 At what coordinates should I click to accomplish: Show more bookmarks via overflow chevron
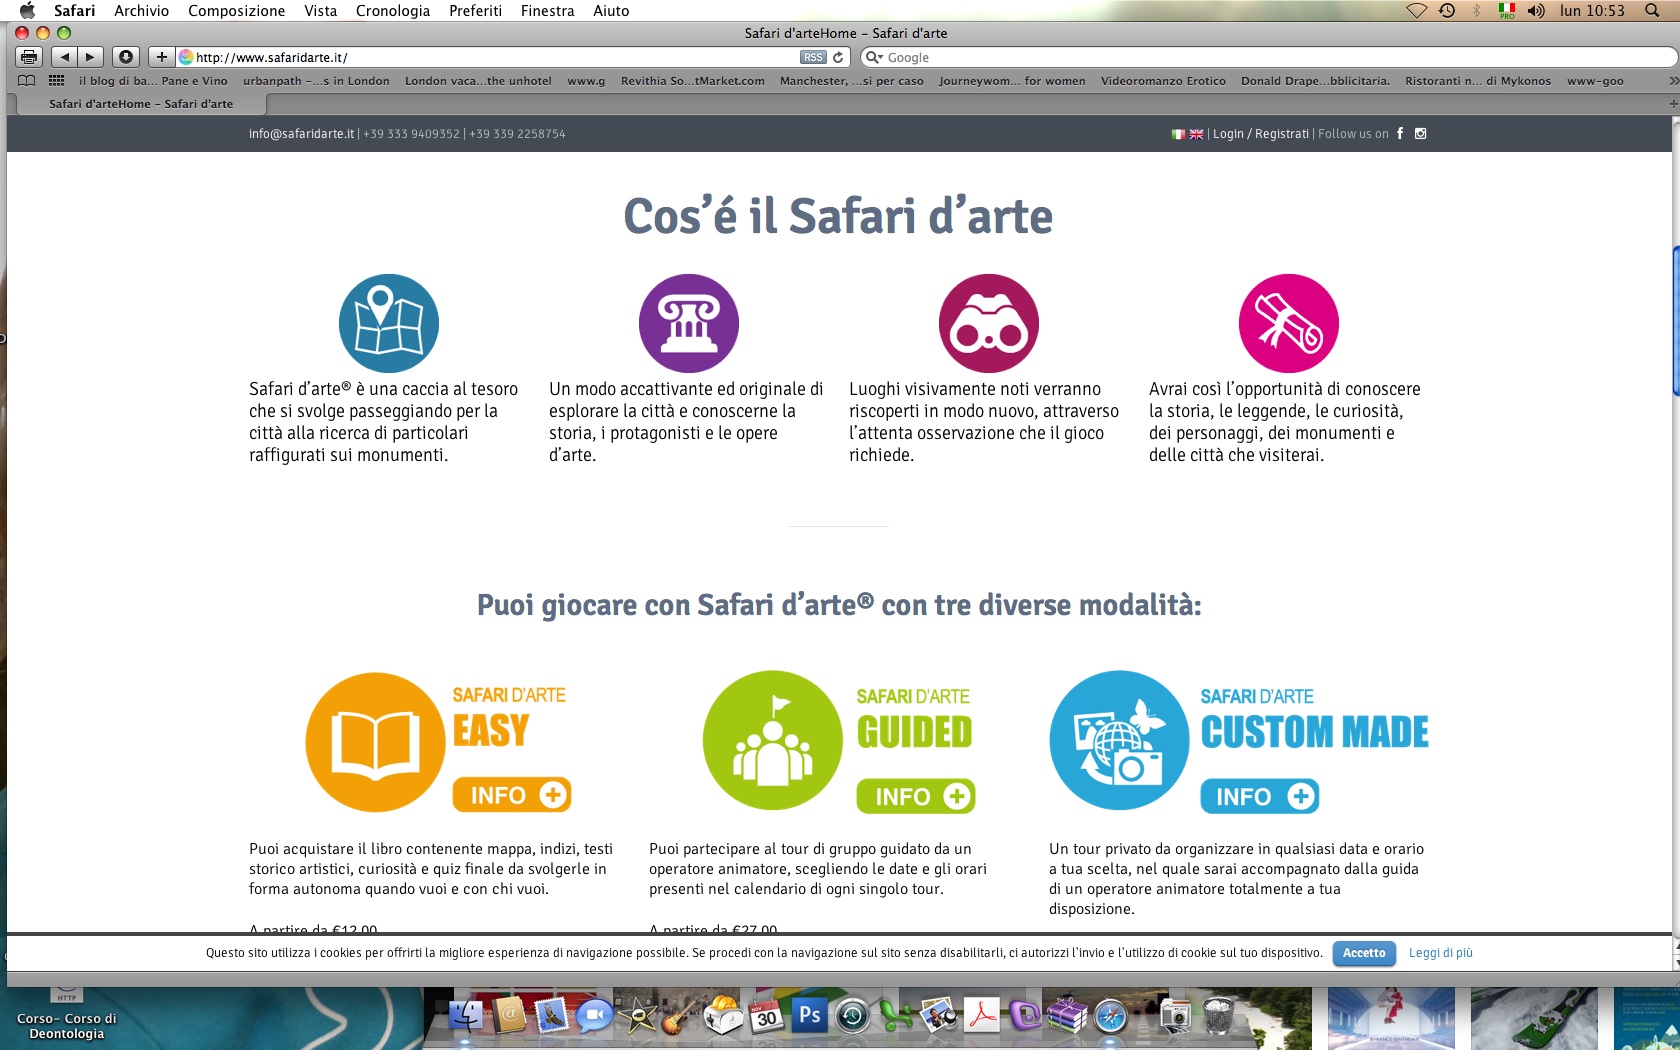point(1673,81)
